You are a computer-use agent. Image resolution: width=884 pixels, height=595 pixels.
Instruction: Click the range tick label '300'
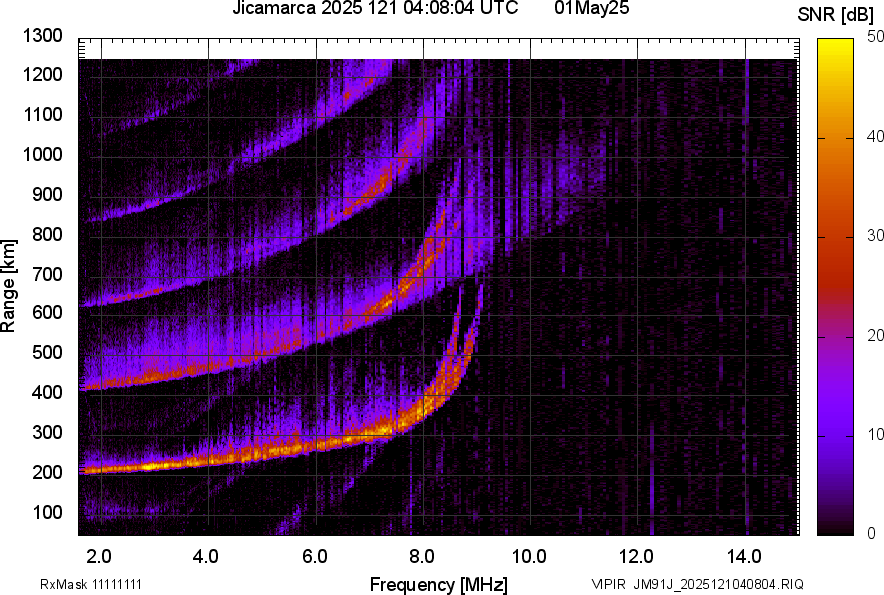click(47, 433)
